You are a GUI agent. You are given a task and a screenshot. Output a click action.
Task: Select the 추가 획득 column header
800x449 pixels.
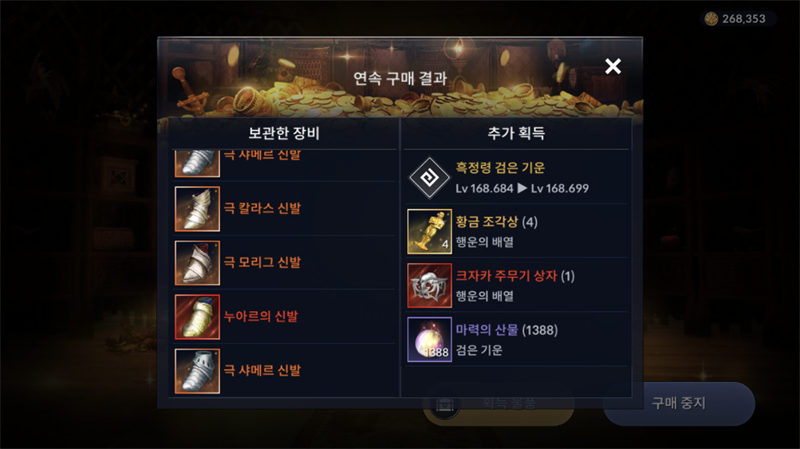(x=516, y=133)
